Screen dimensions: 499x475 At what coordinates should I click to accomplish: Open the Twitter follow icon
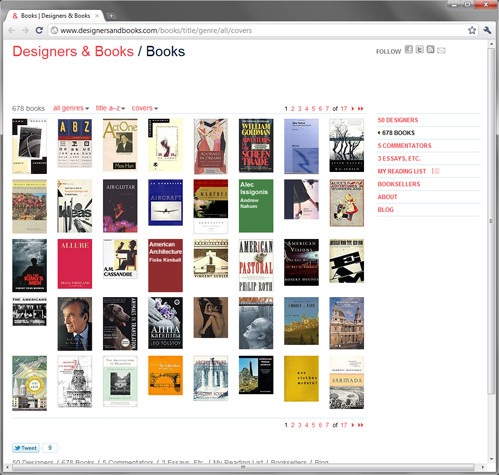420,50
